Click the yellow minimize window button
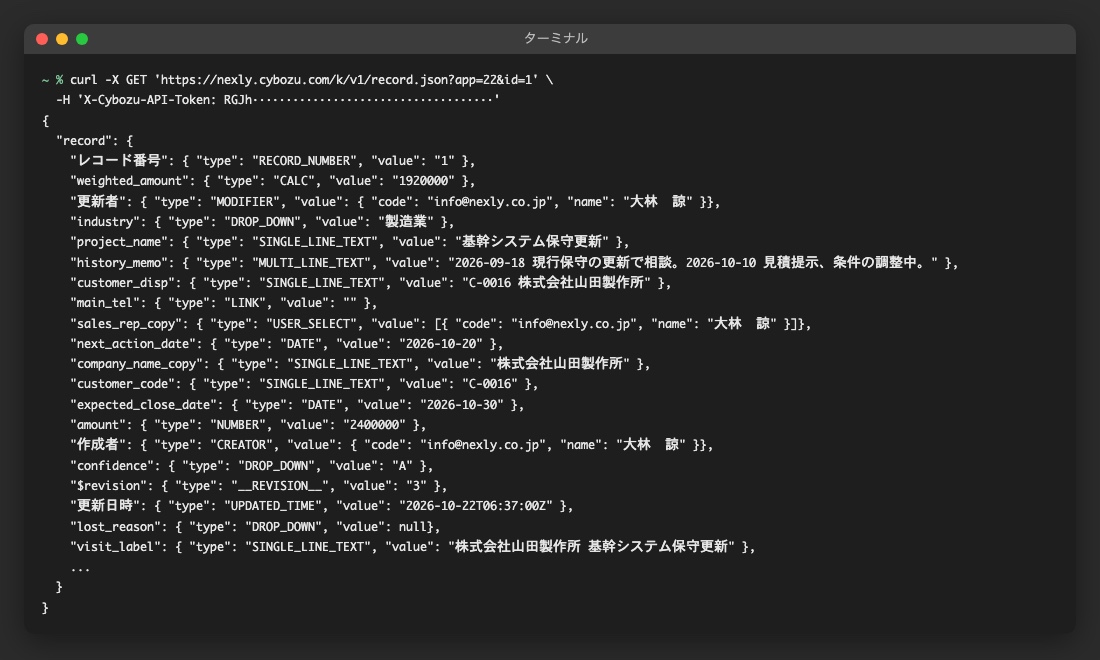 [62, 39]
